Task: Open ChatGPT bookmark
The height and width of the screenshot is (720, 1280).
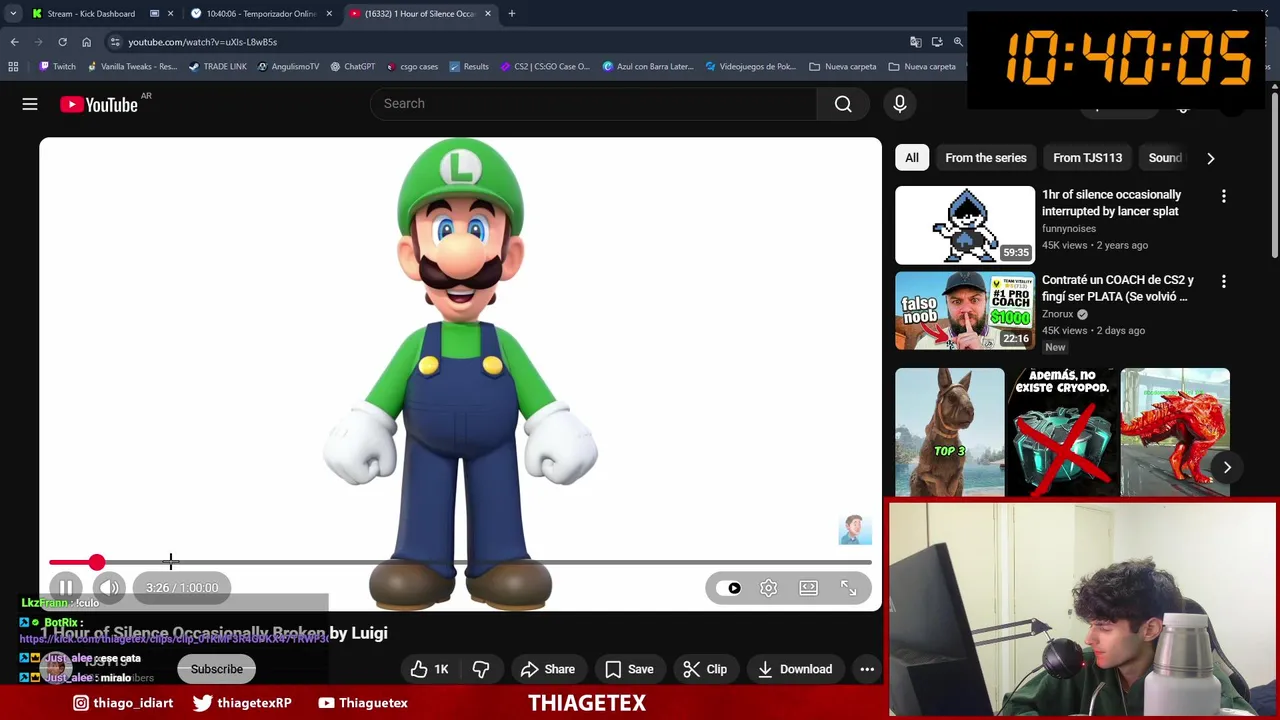Action: pyautogui.click(x=352, y=67)
